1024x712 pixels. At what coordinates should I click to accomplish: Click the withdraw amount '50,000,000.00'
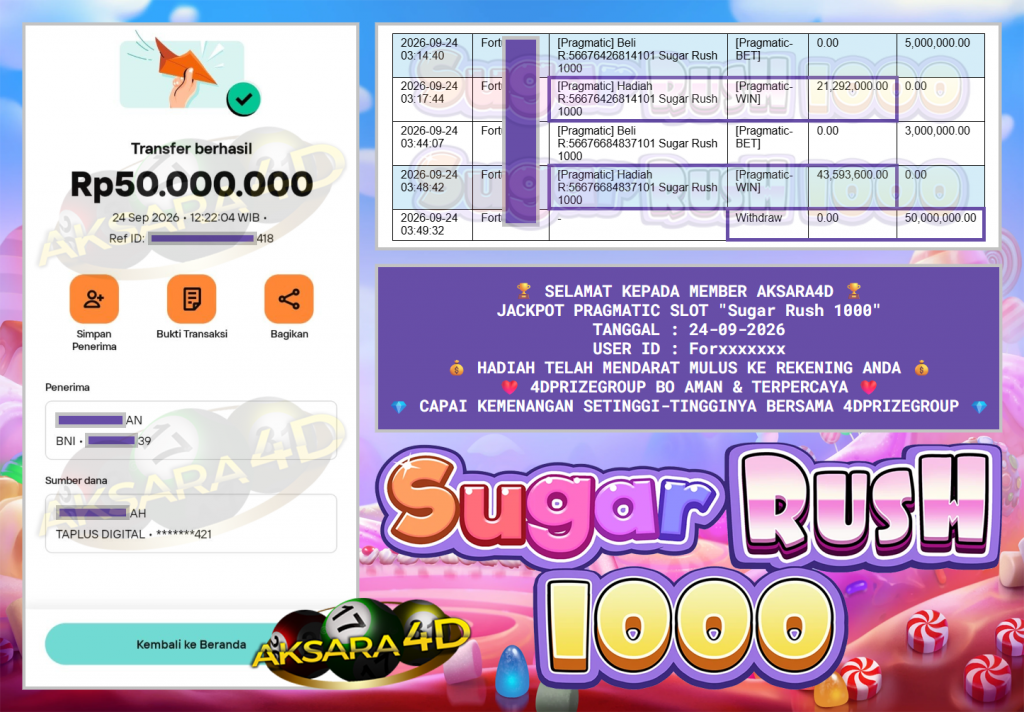pyautogui.click(x=940, y=218)
